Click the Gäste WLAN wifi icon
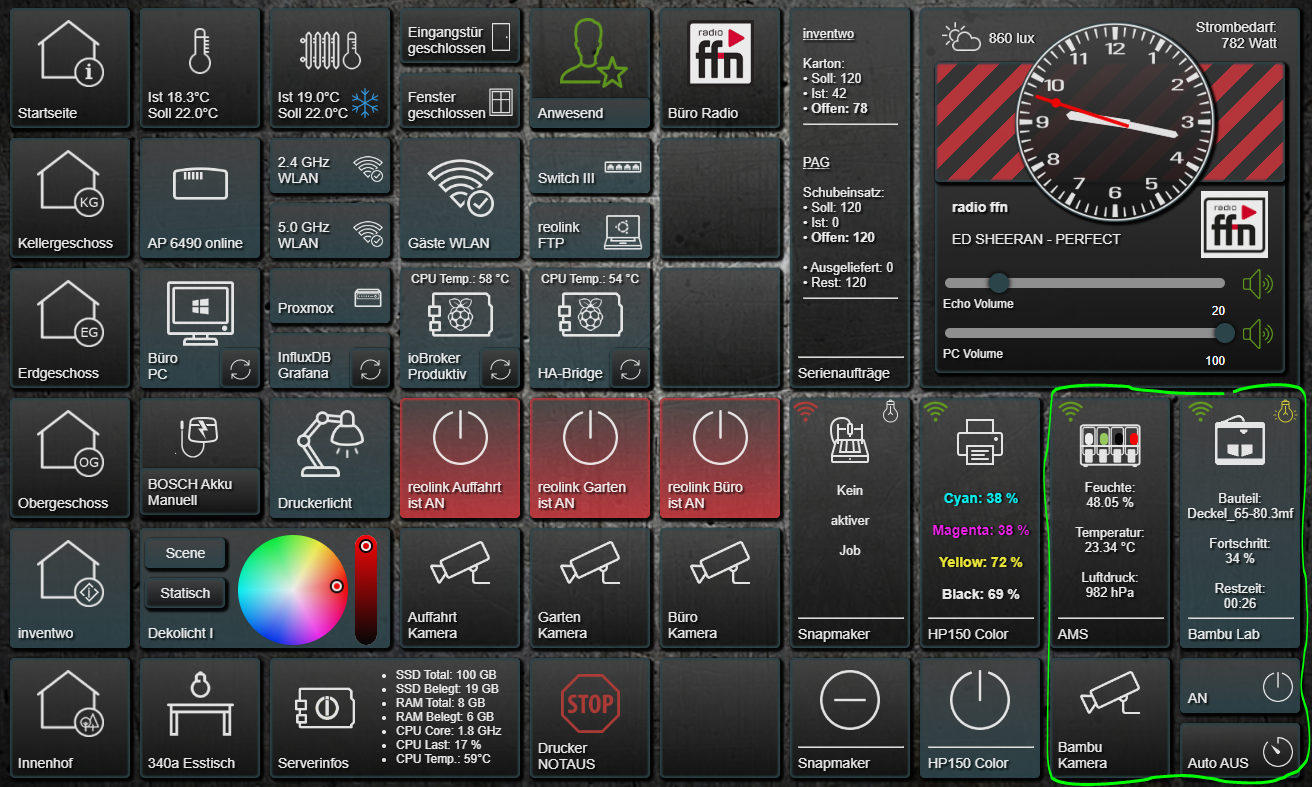 point(460,187)
